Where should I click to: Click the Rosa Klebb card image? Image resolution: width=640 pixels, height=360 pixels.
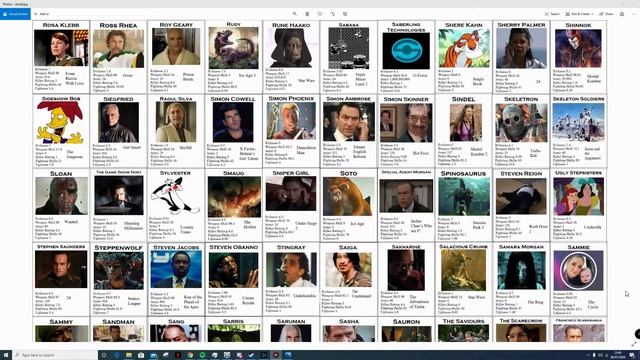click(x=61, y=47)
